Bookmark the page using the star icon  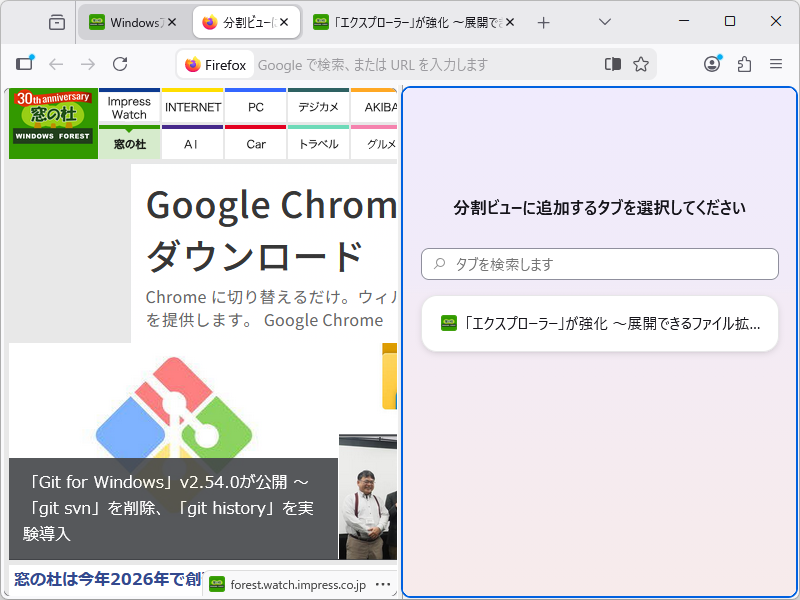pyautogui.click(x=640, y=63)
